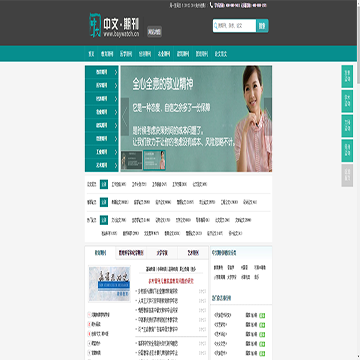This screenshot has width=360, height=360.
Task: Select the first item in the teal navigation bar
Action: click(91, 54)
